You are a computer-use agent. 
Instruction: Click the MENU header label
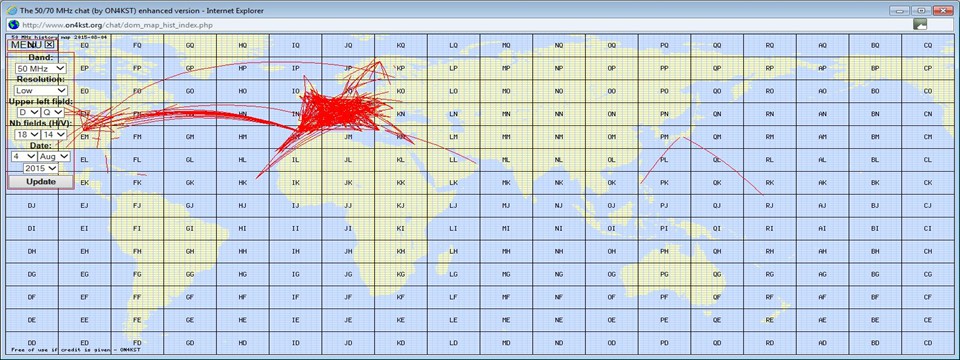click(26, 45)
